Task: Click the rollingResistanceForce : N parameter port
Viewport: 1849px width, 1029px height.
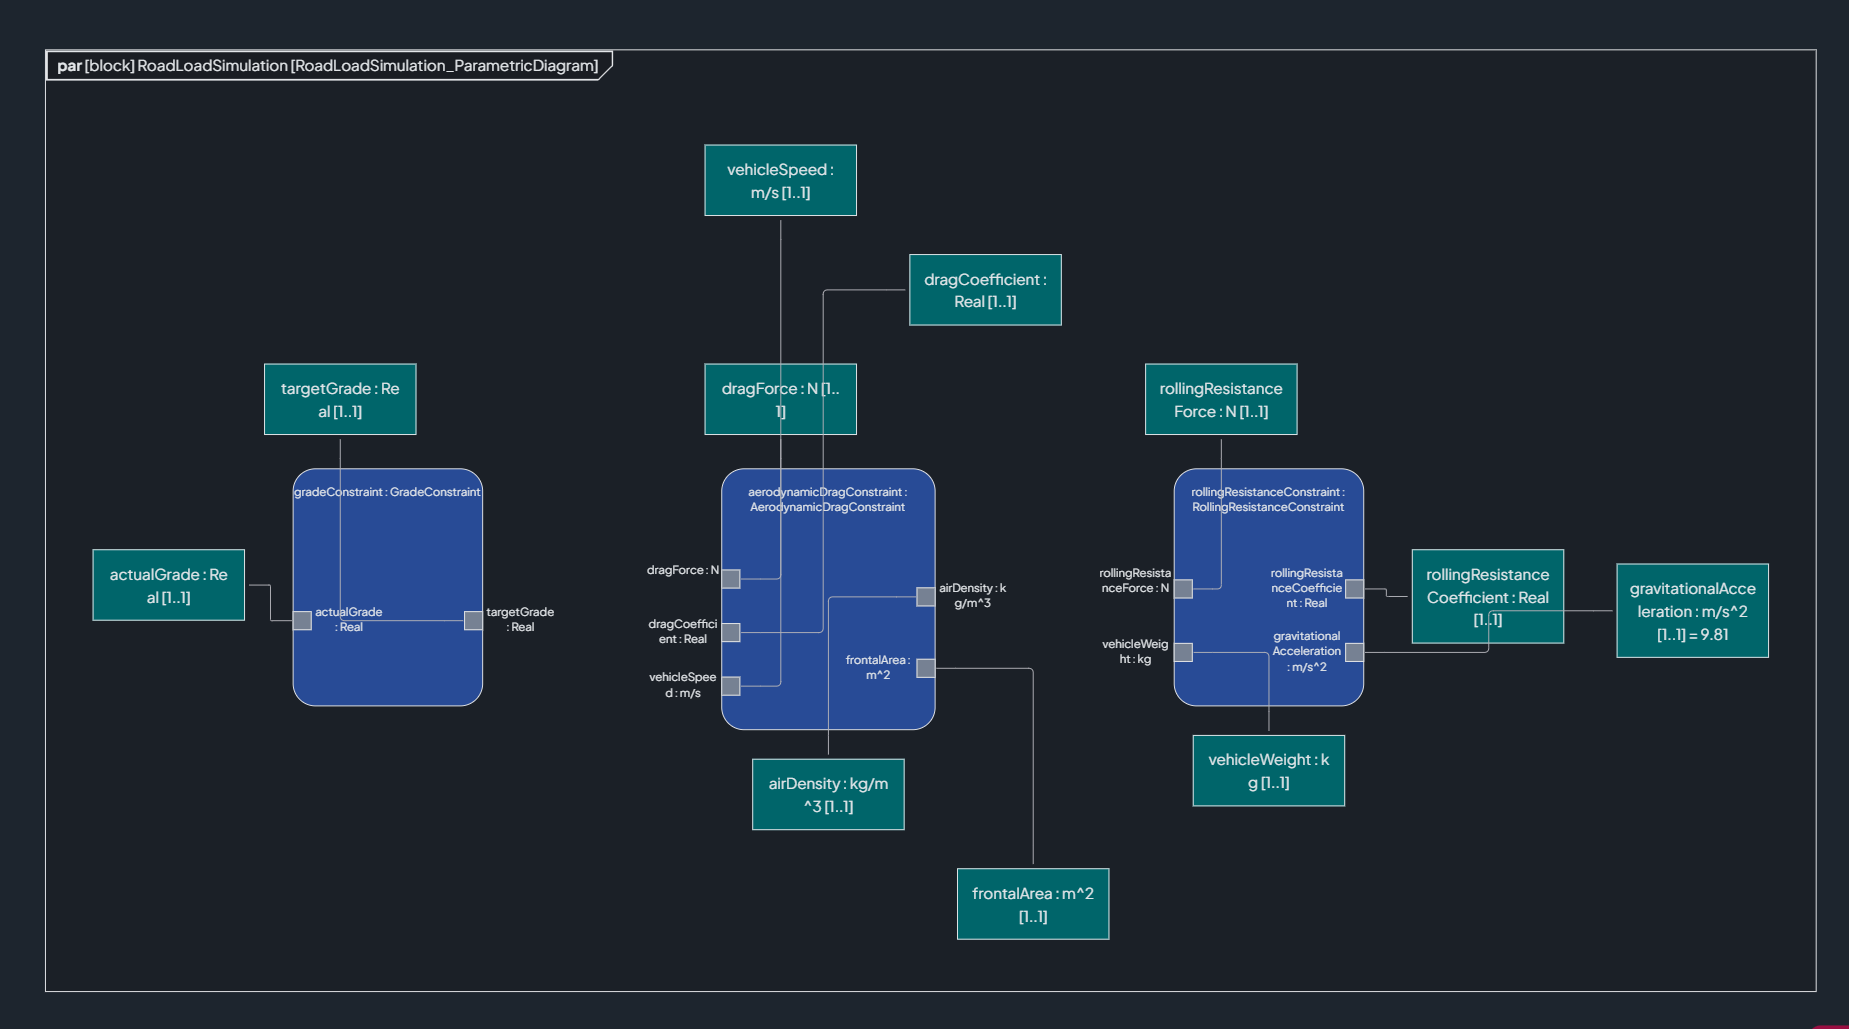Action: coord(1183,589)
